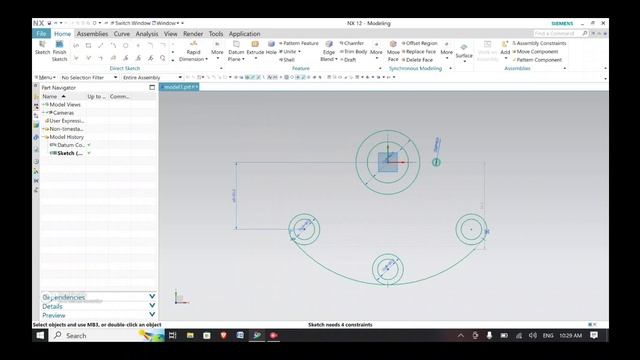The width and height of the screenshot is (640, 360).
Task: Maximize the Part Navigator panel
Action: (152, 87)
